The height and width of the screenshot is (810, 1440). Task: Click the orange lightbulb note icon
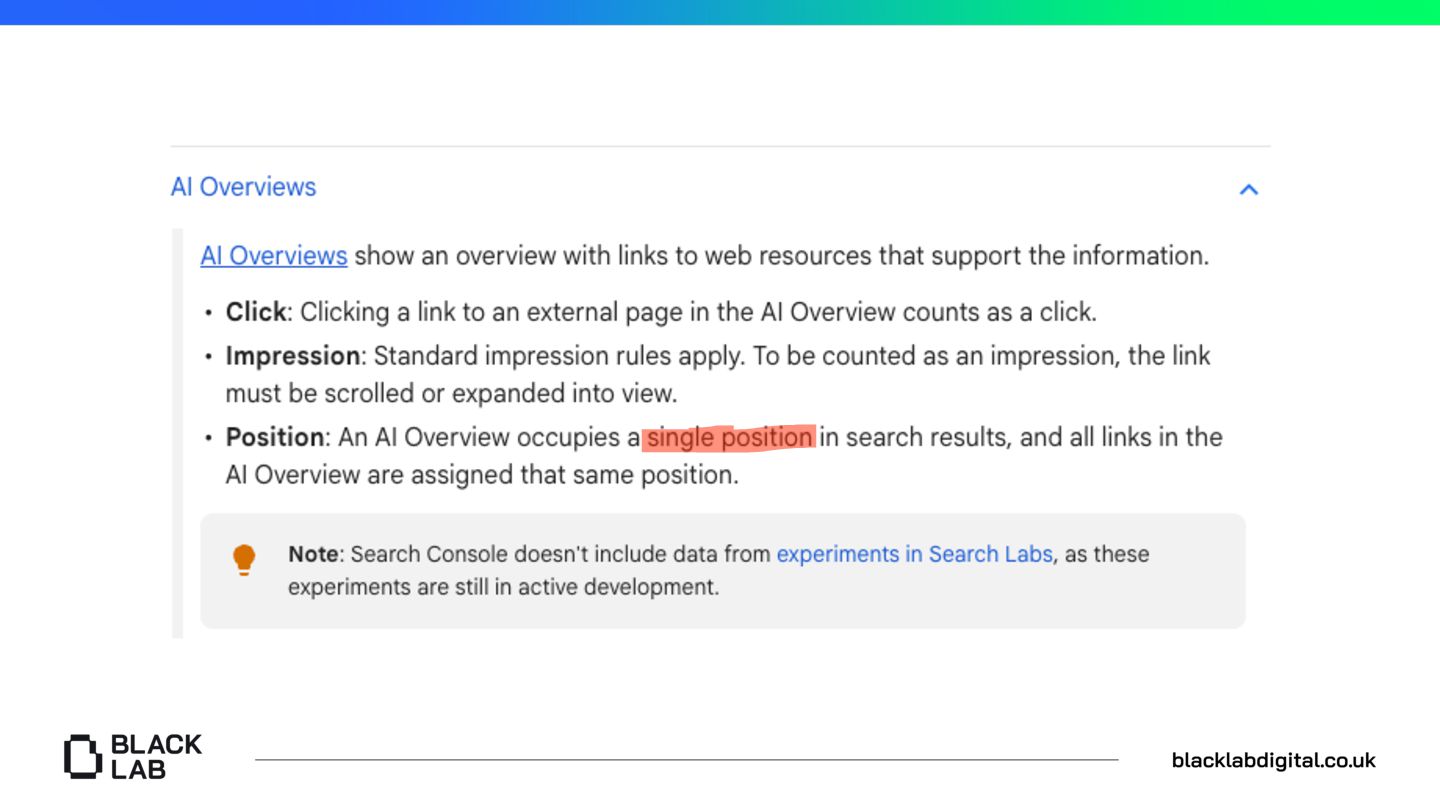click(244, 559)
